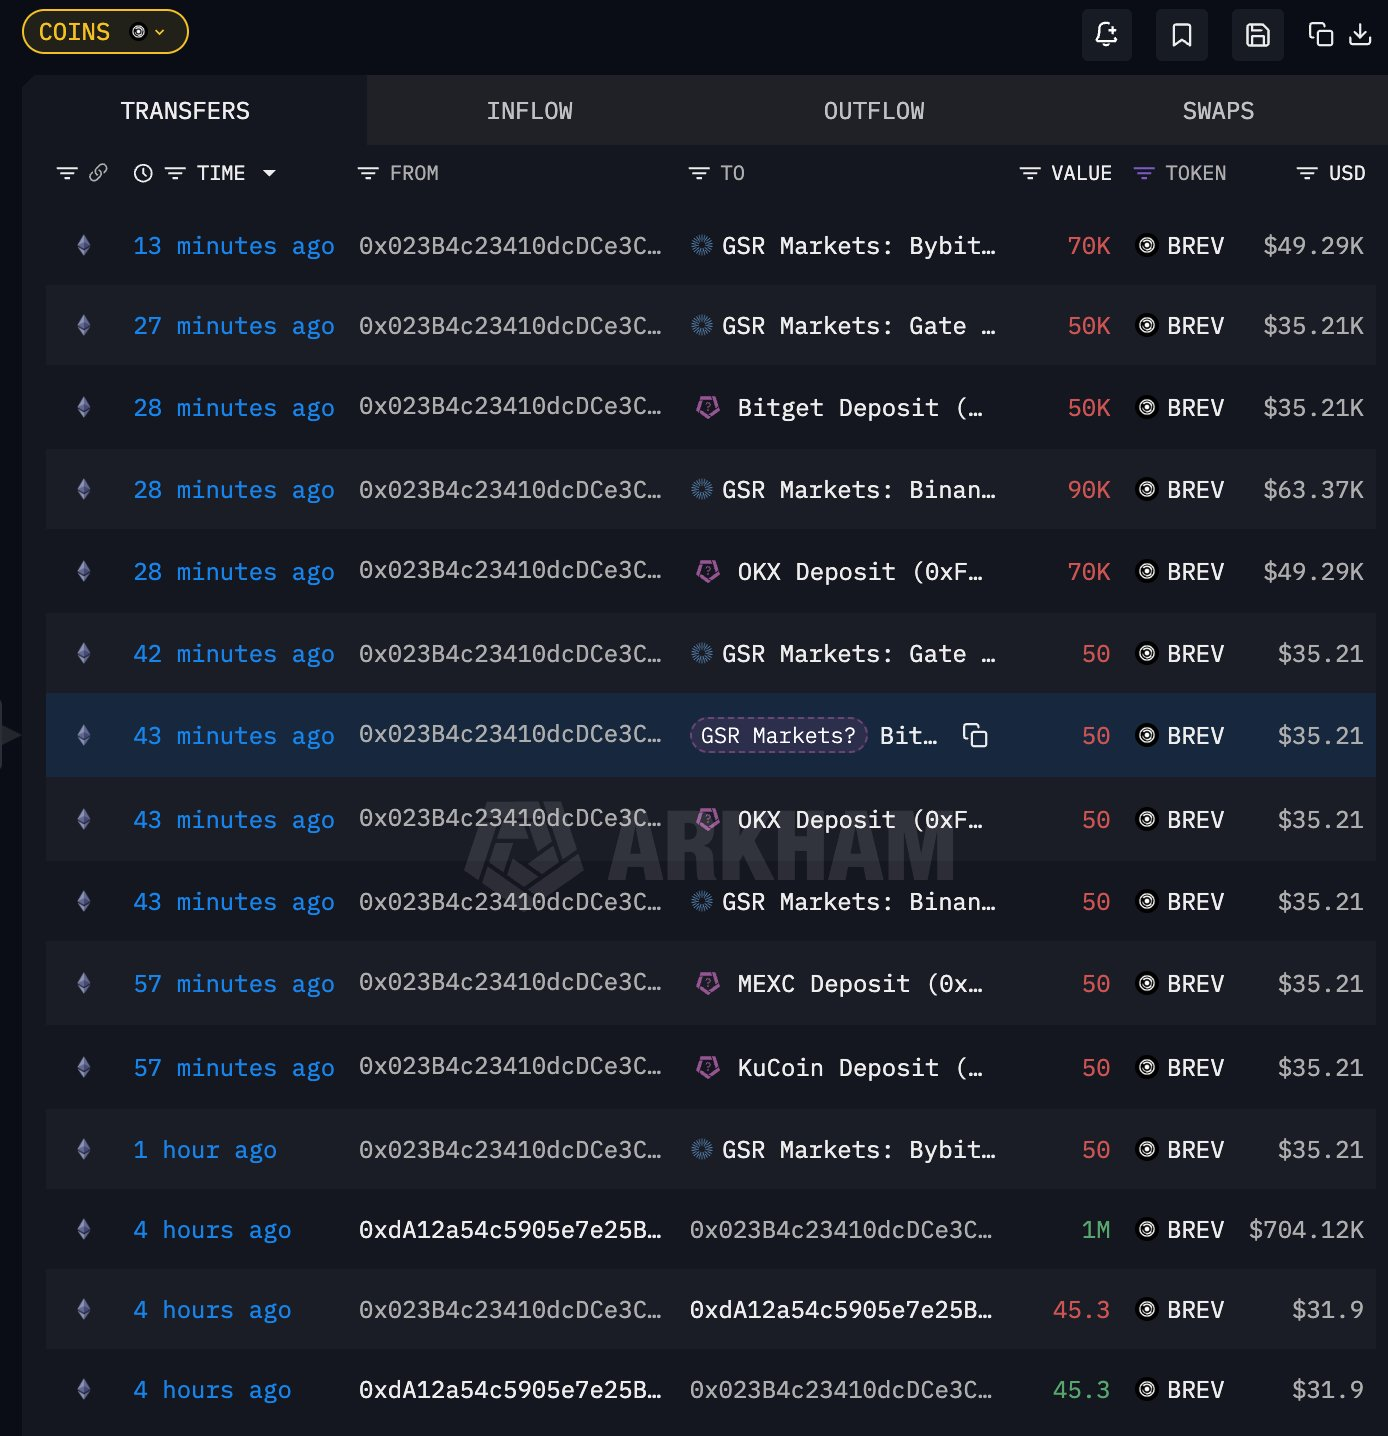Click the 1M BREV value cell
The image size is (1388, 1436).
pos(1095,1230)
